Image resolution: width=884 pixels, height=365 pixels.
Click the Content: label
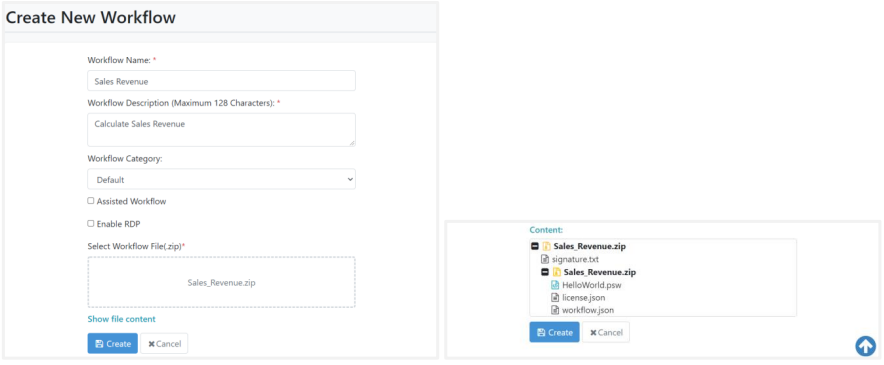coord(546,230)
